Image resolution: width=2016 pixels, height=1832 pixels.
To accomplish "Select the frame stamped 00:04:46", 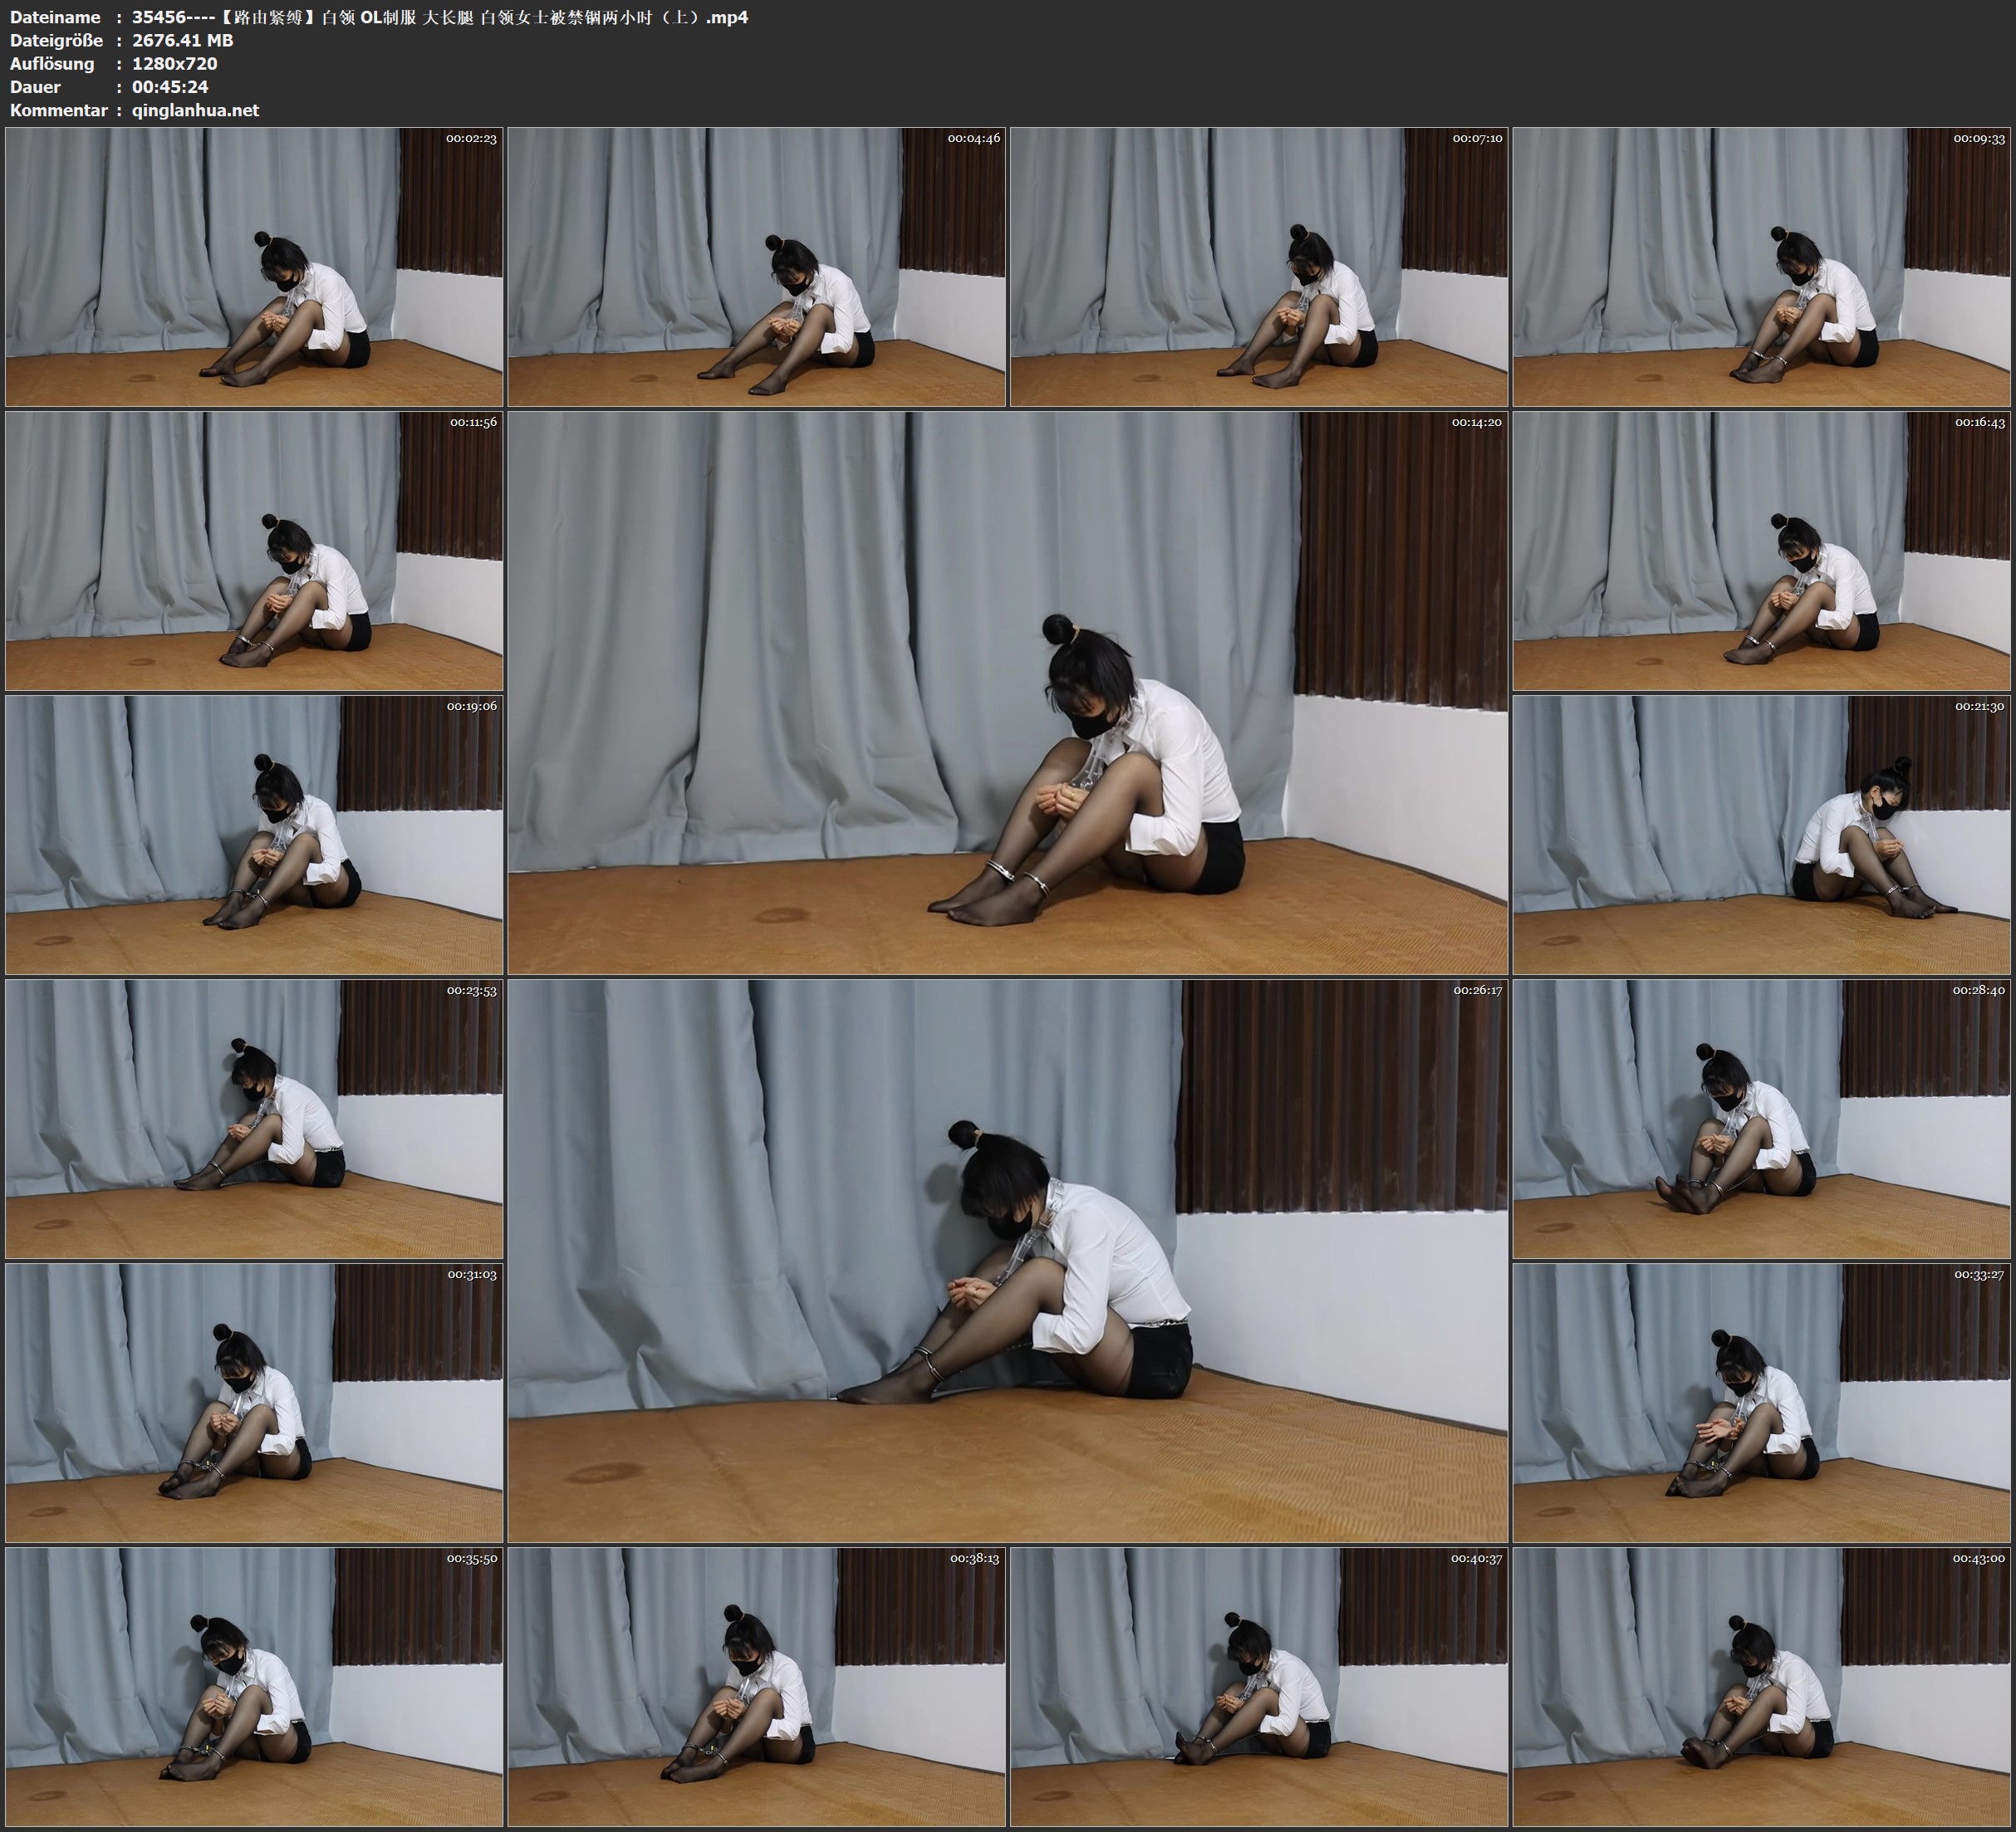I will pyautogui.click(x=756, y=267).
